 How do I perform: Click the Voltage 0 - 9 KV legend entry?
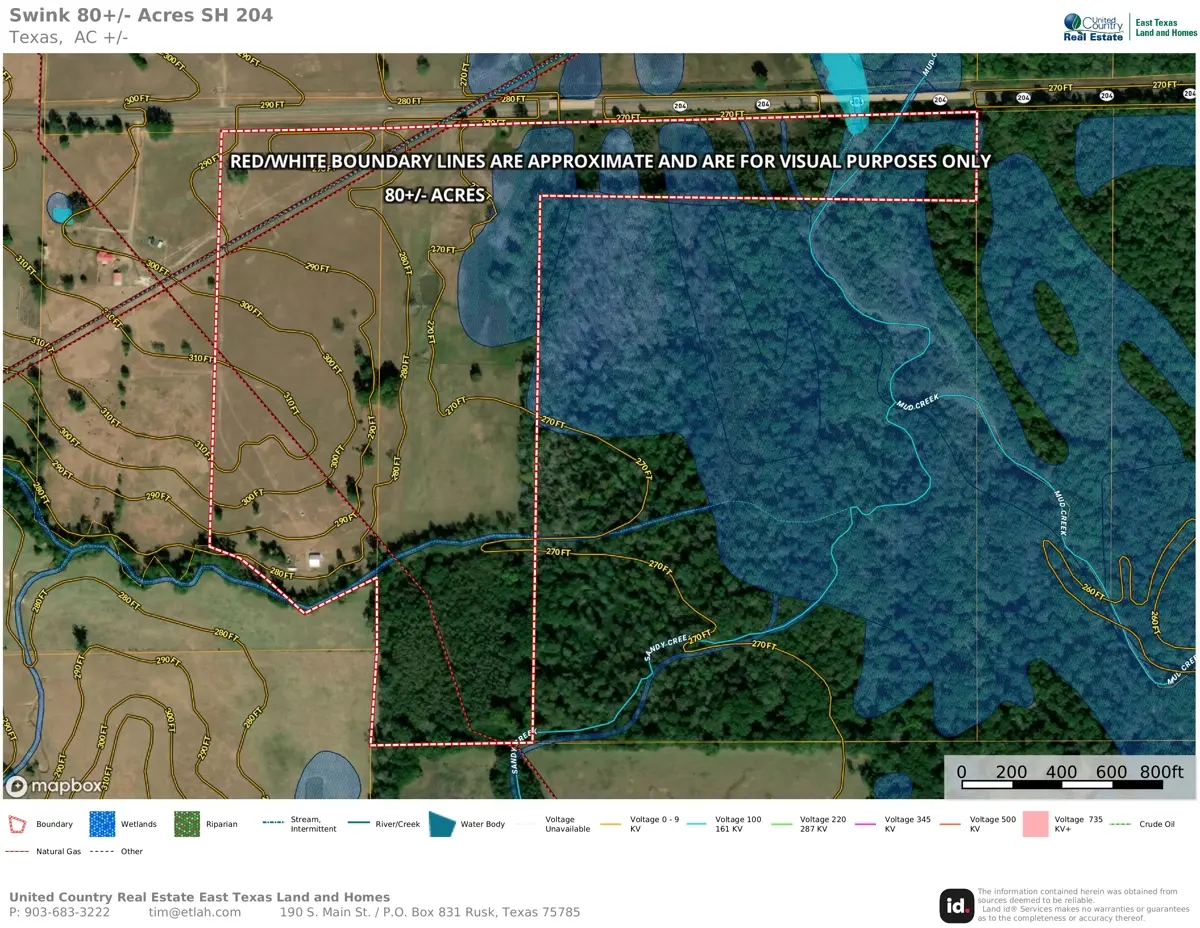(x=642, y=824)
